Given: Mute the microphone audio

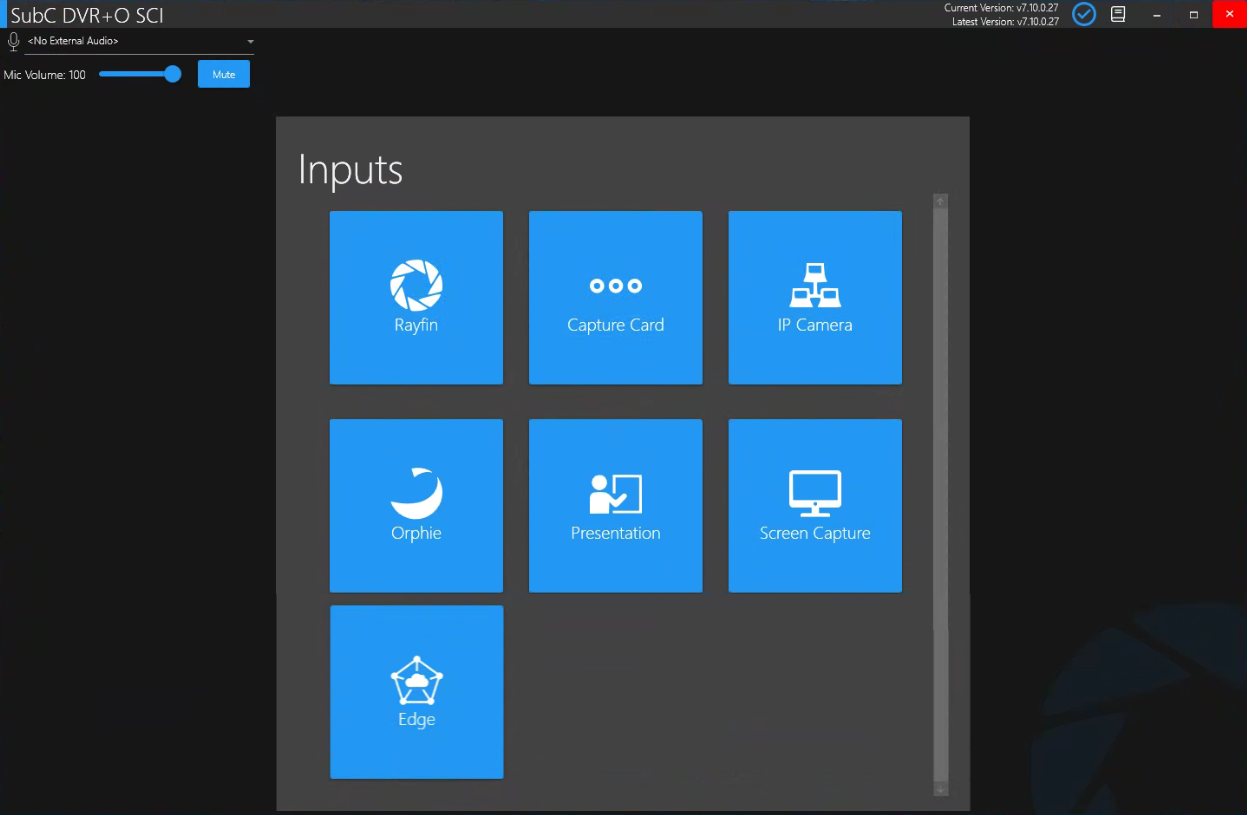Looking at the screenshot, I should tap(223, 75).
